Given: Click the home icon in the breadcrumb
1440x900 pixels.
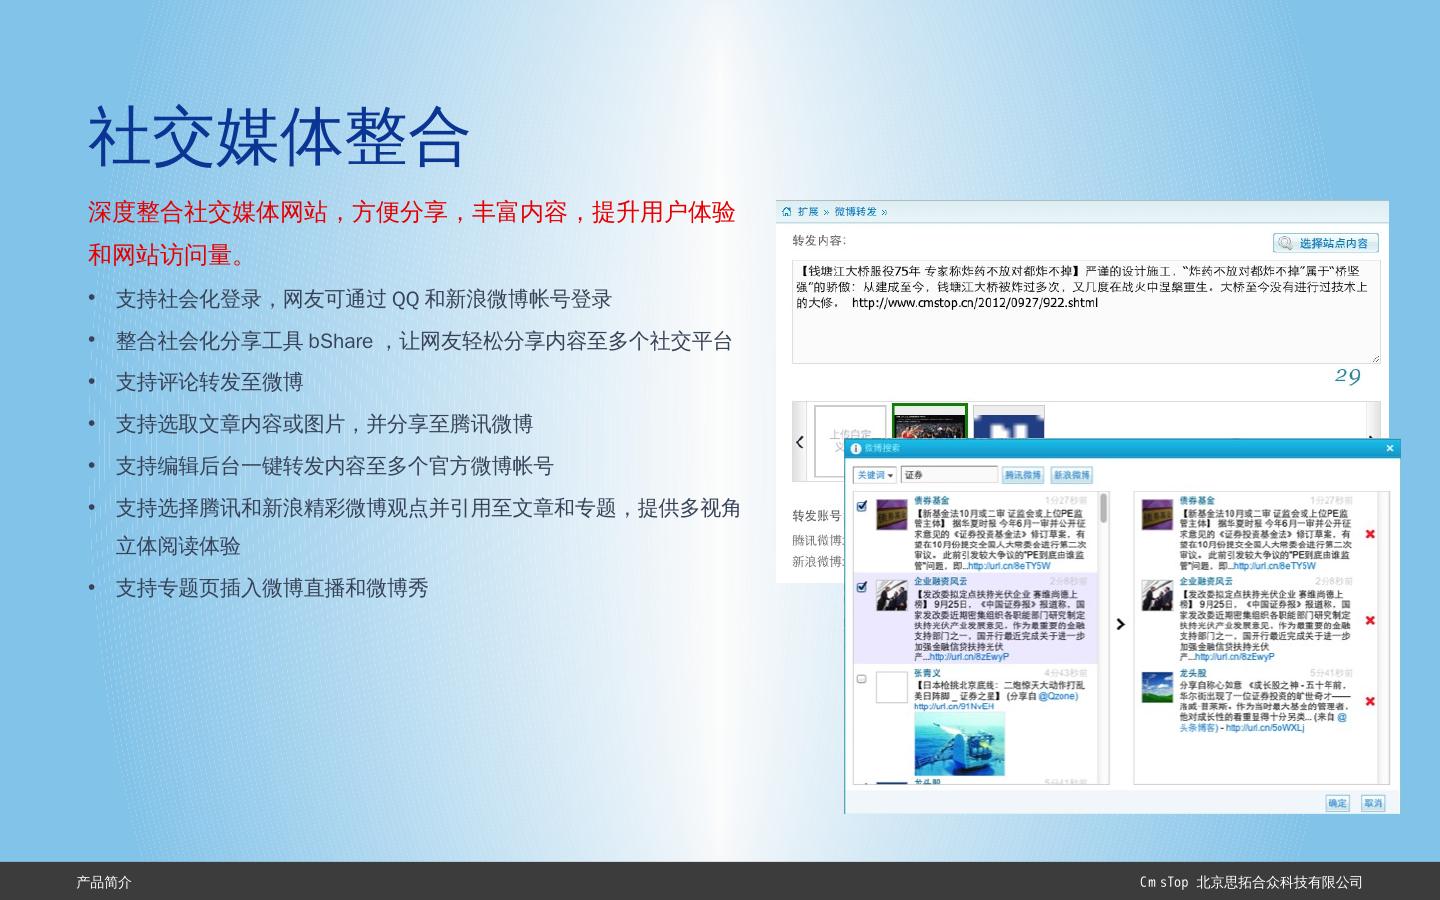Looking at the screenshot, I should click(787, 211).
